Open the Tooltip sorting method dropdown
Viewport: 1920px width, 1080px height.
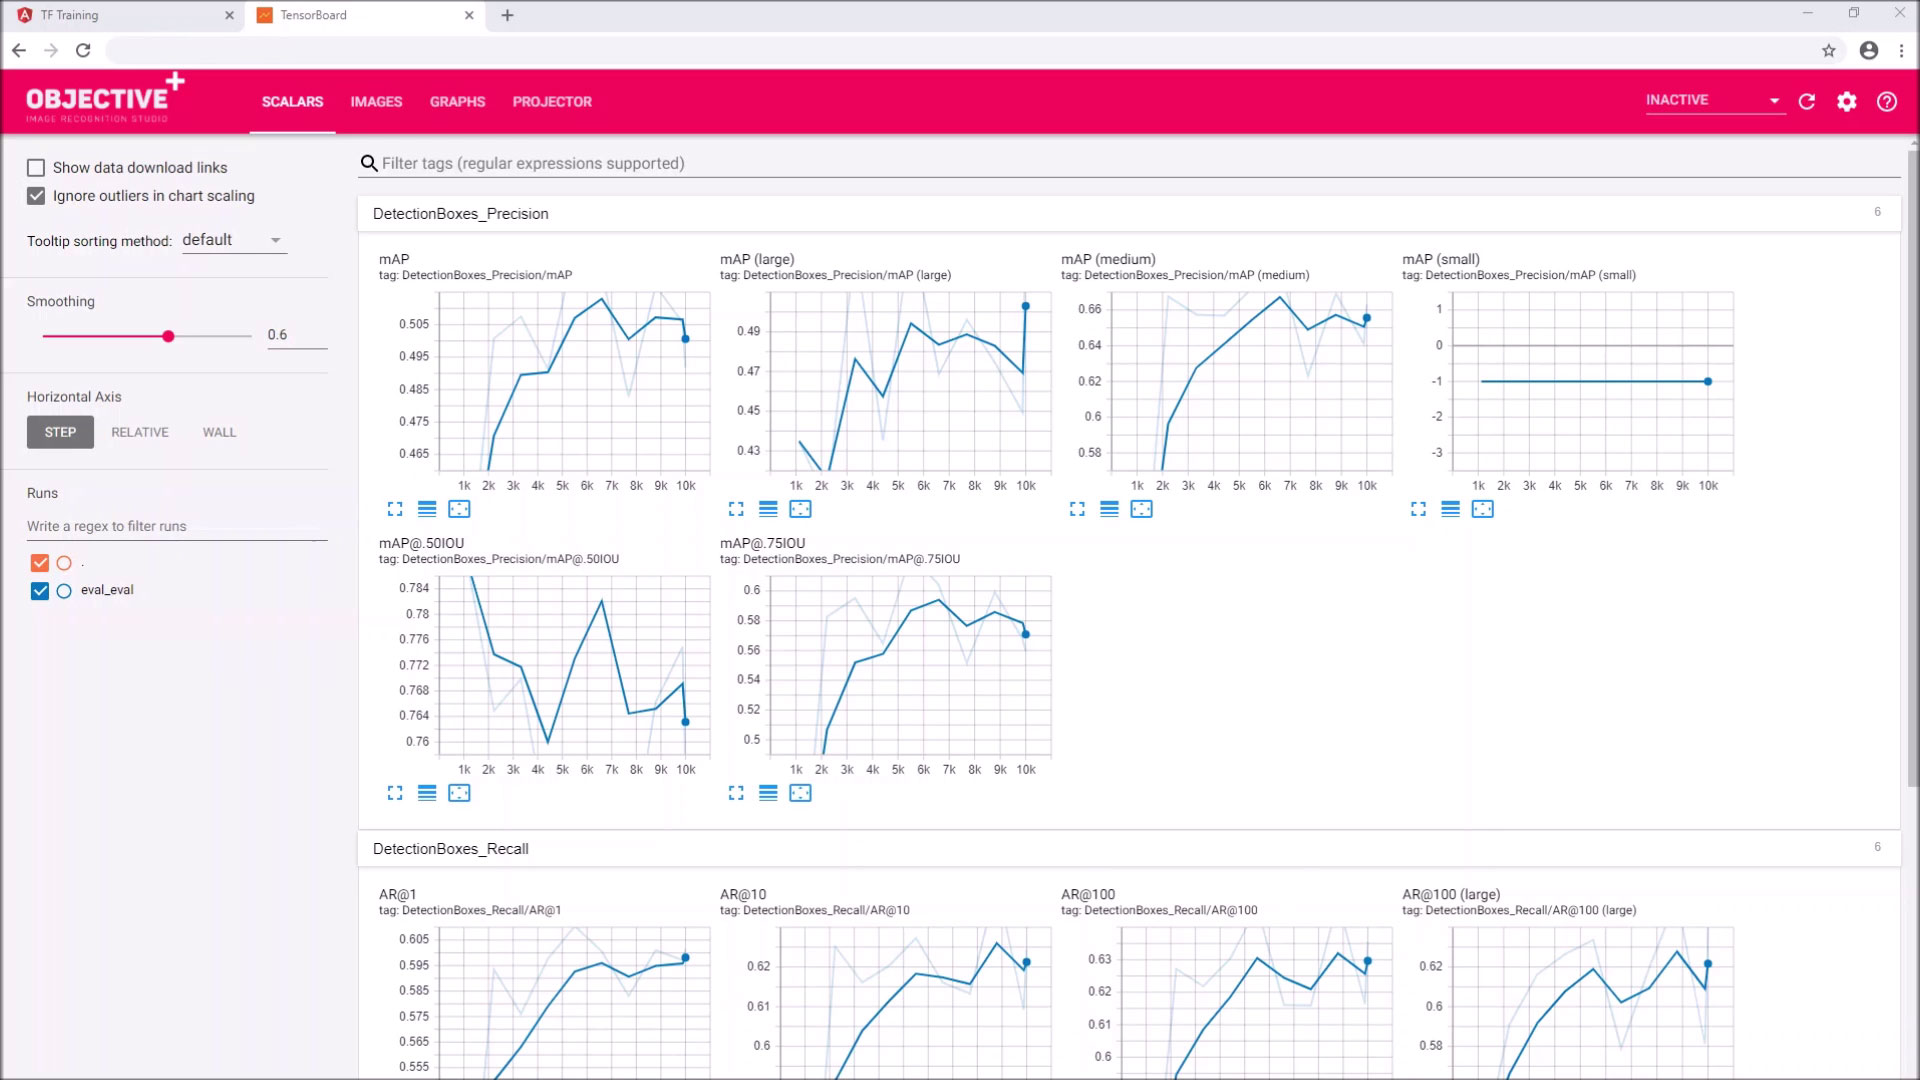pyautogui.click(x=234, y=240)
